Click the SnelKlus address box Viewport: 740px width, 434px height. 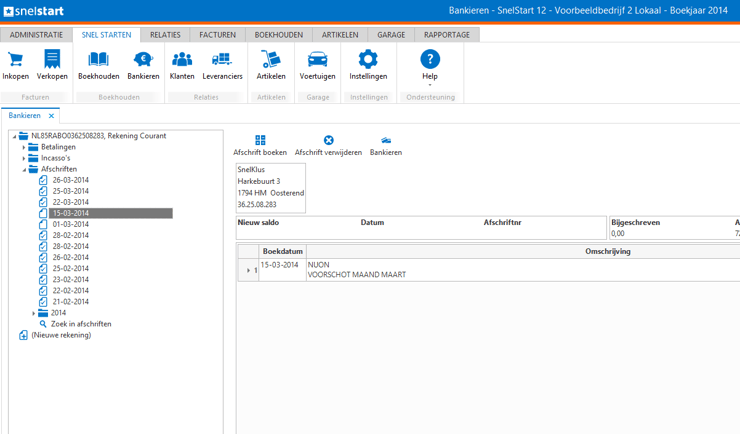tap(271, 188)
